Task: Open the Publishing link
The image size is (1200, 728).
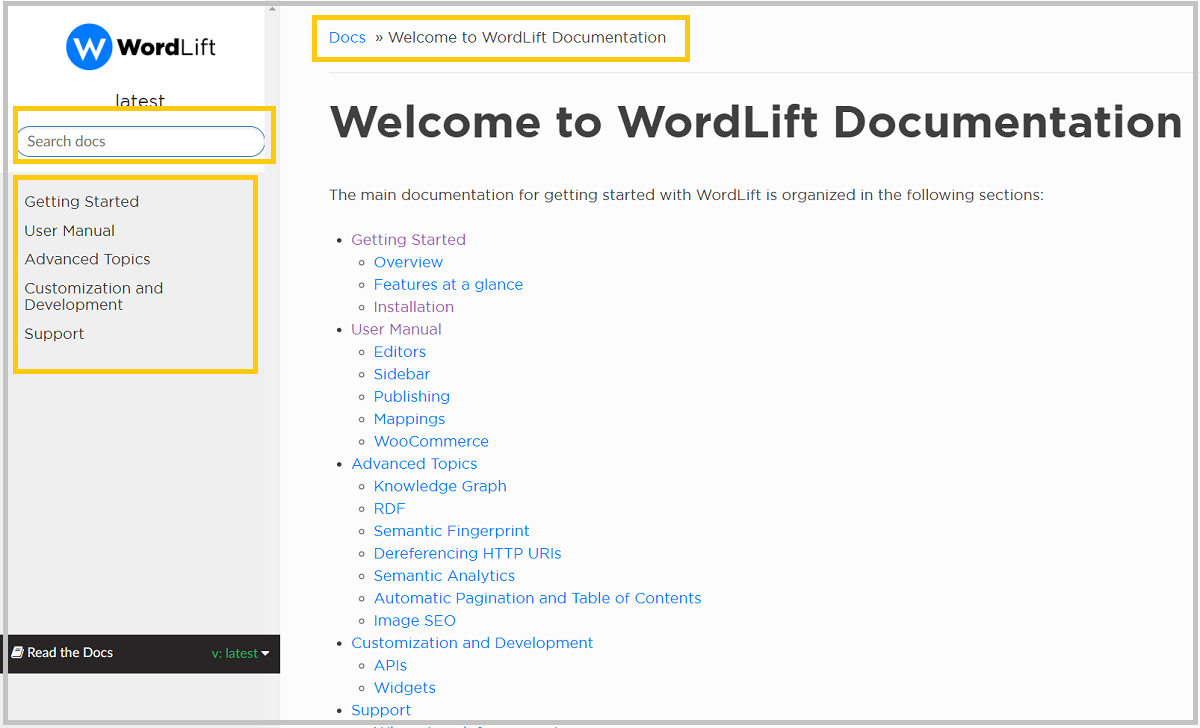Action: [x=412, y=396]
